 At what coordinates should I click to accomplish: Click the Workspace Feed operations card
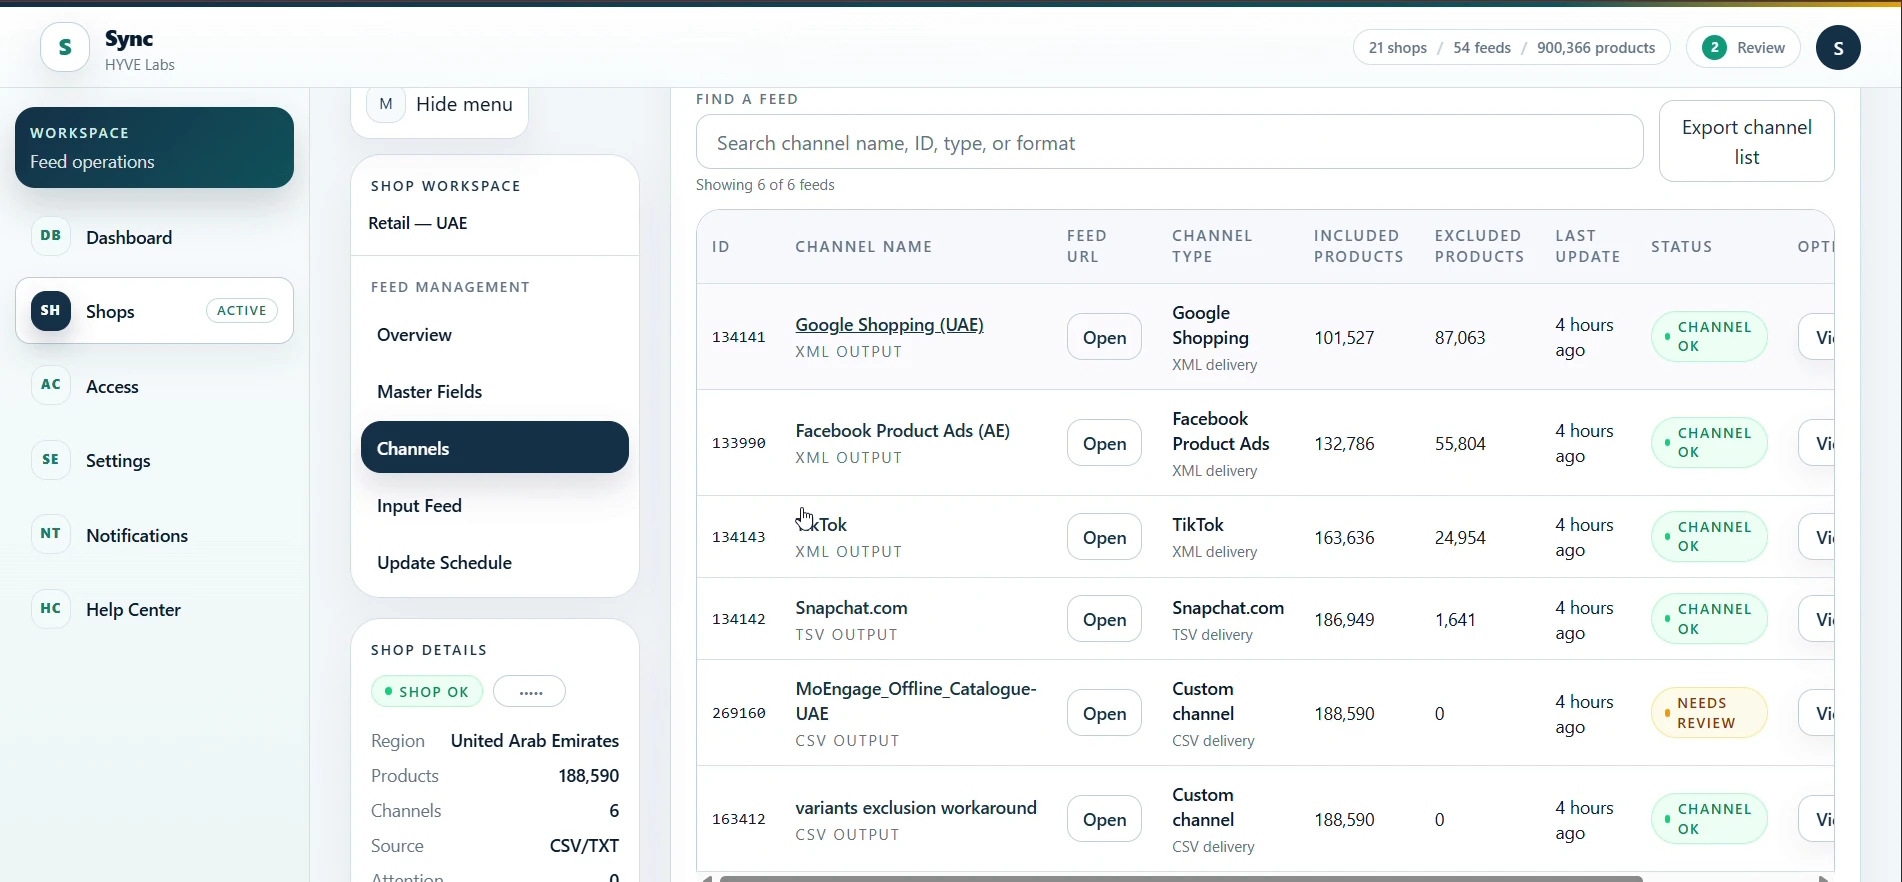[x=154, y=147]
